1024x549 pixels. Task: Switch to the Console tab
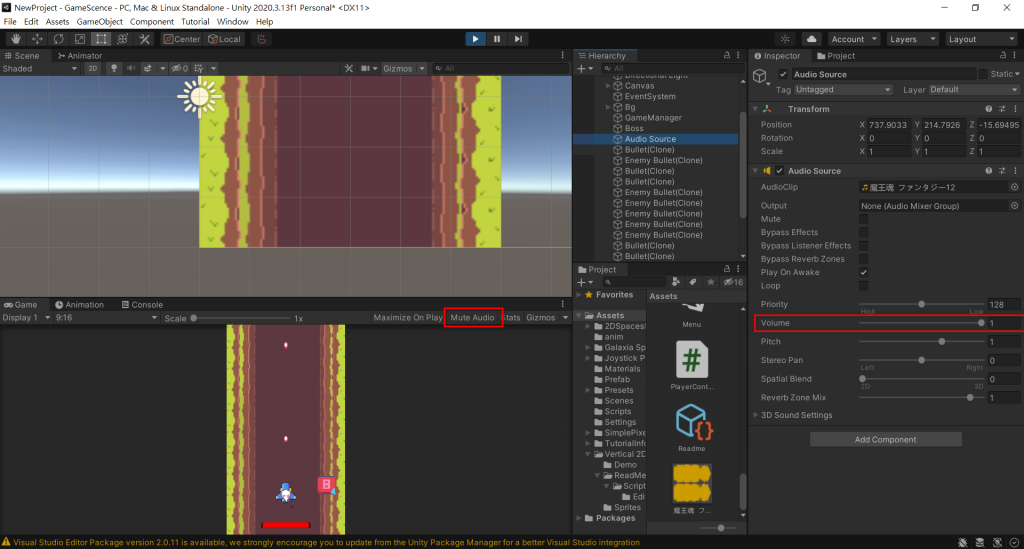click(142, 305)
